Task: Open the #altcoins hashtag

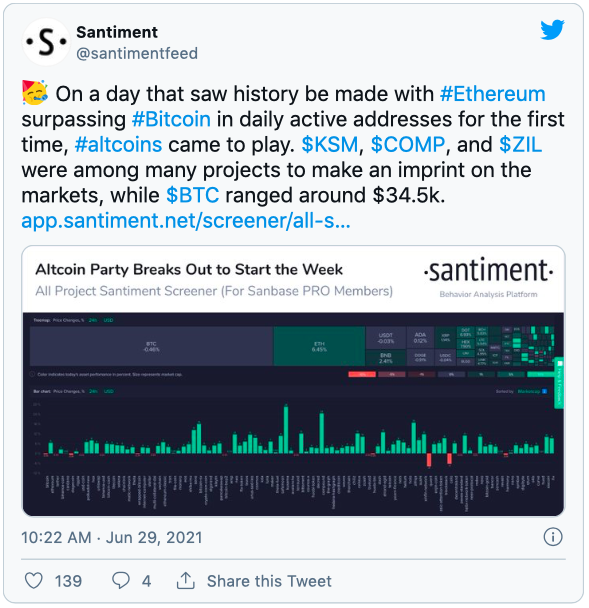Action: coord(118,145)
